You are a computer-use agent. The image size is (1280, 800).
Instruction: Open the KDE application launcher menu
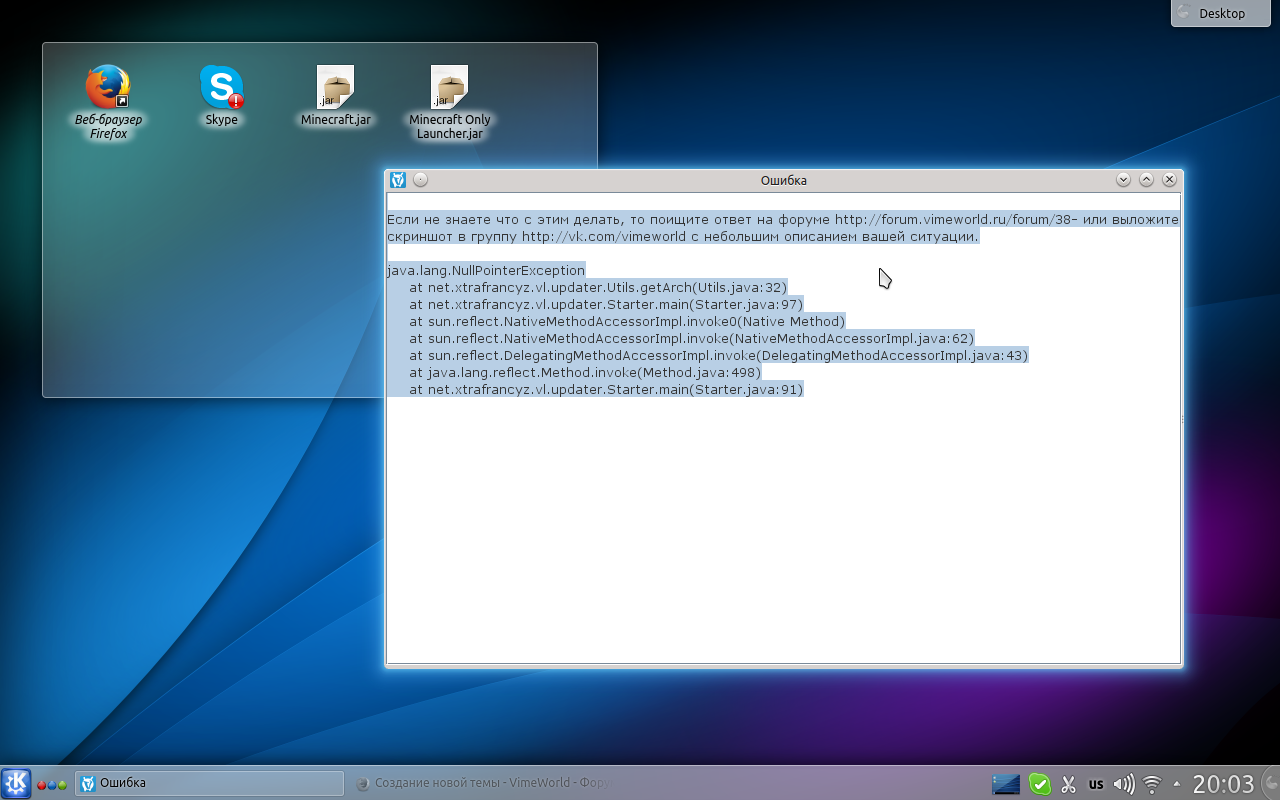point(16,783)
